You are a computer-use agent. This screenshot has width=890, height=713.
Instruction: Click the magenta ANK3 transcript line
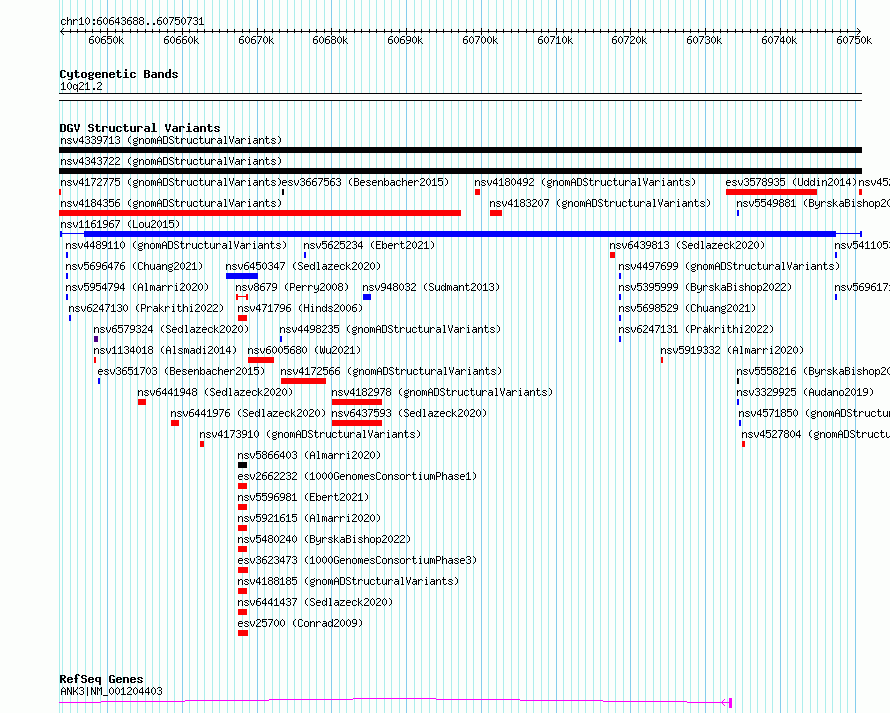pos(396,702)
